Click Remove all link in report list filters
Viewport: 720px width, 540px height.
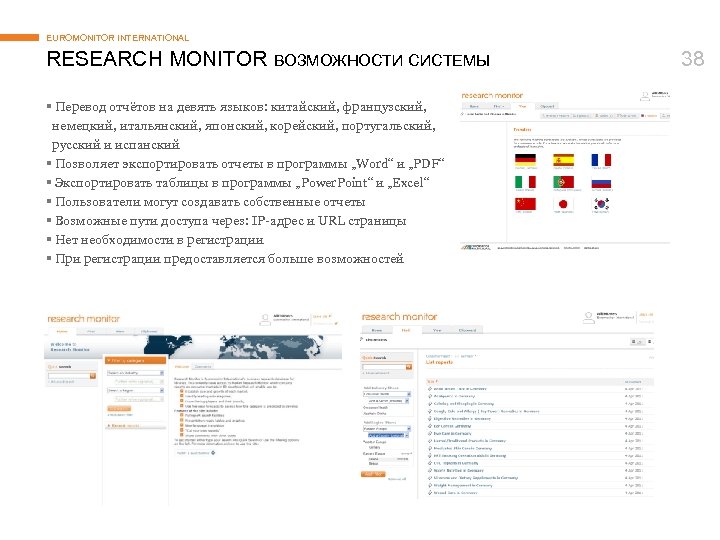[397, 479]
